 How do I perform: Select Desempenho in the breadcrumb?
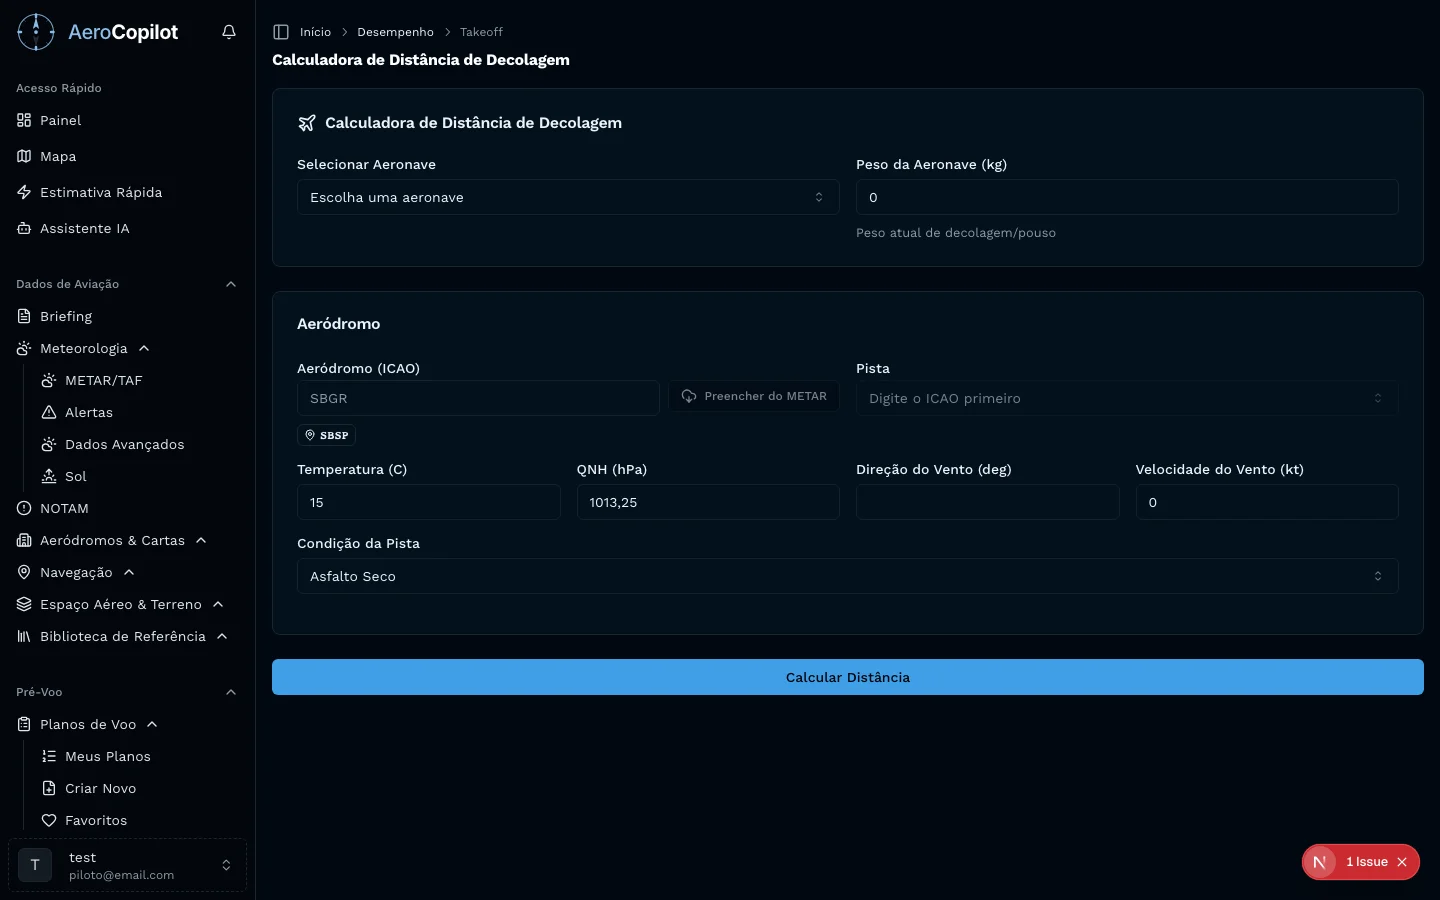395,32
